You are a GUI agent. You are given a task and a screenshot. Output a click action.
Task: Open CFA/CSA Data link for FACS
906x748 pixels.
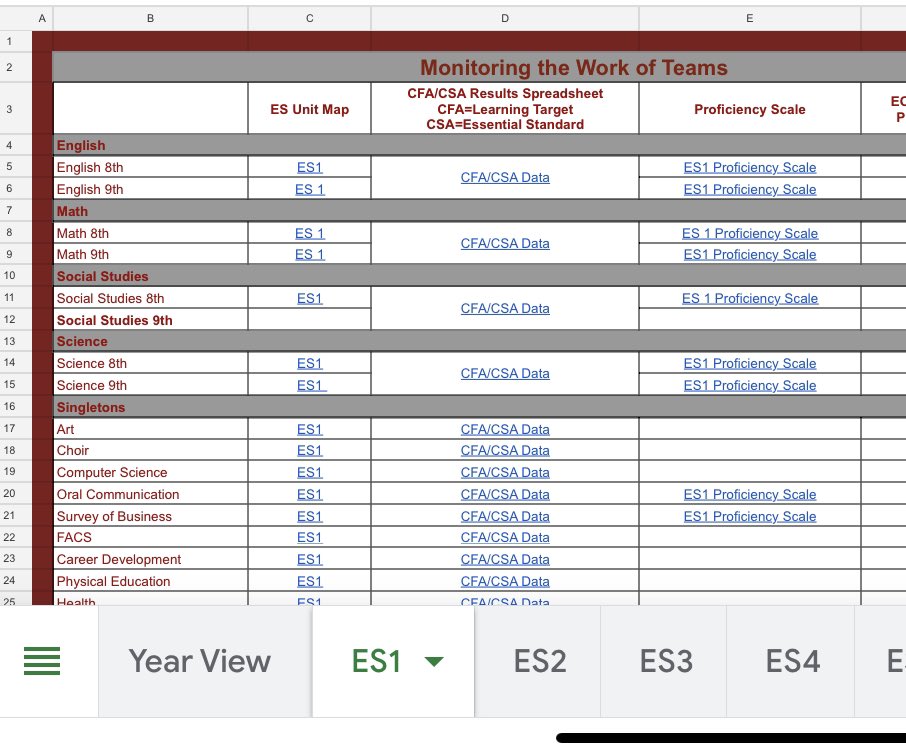(505, 538)
